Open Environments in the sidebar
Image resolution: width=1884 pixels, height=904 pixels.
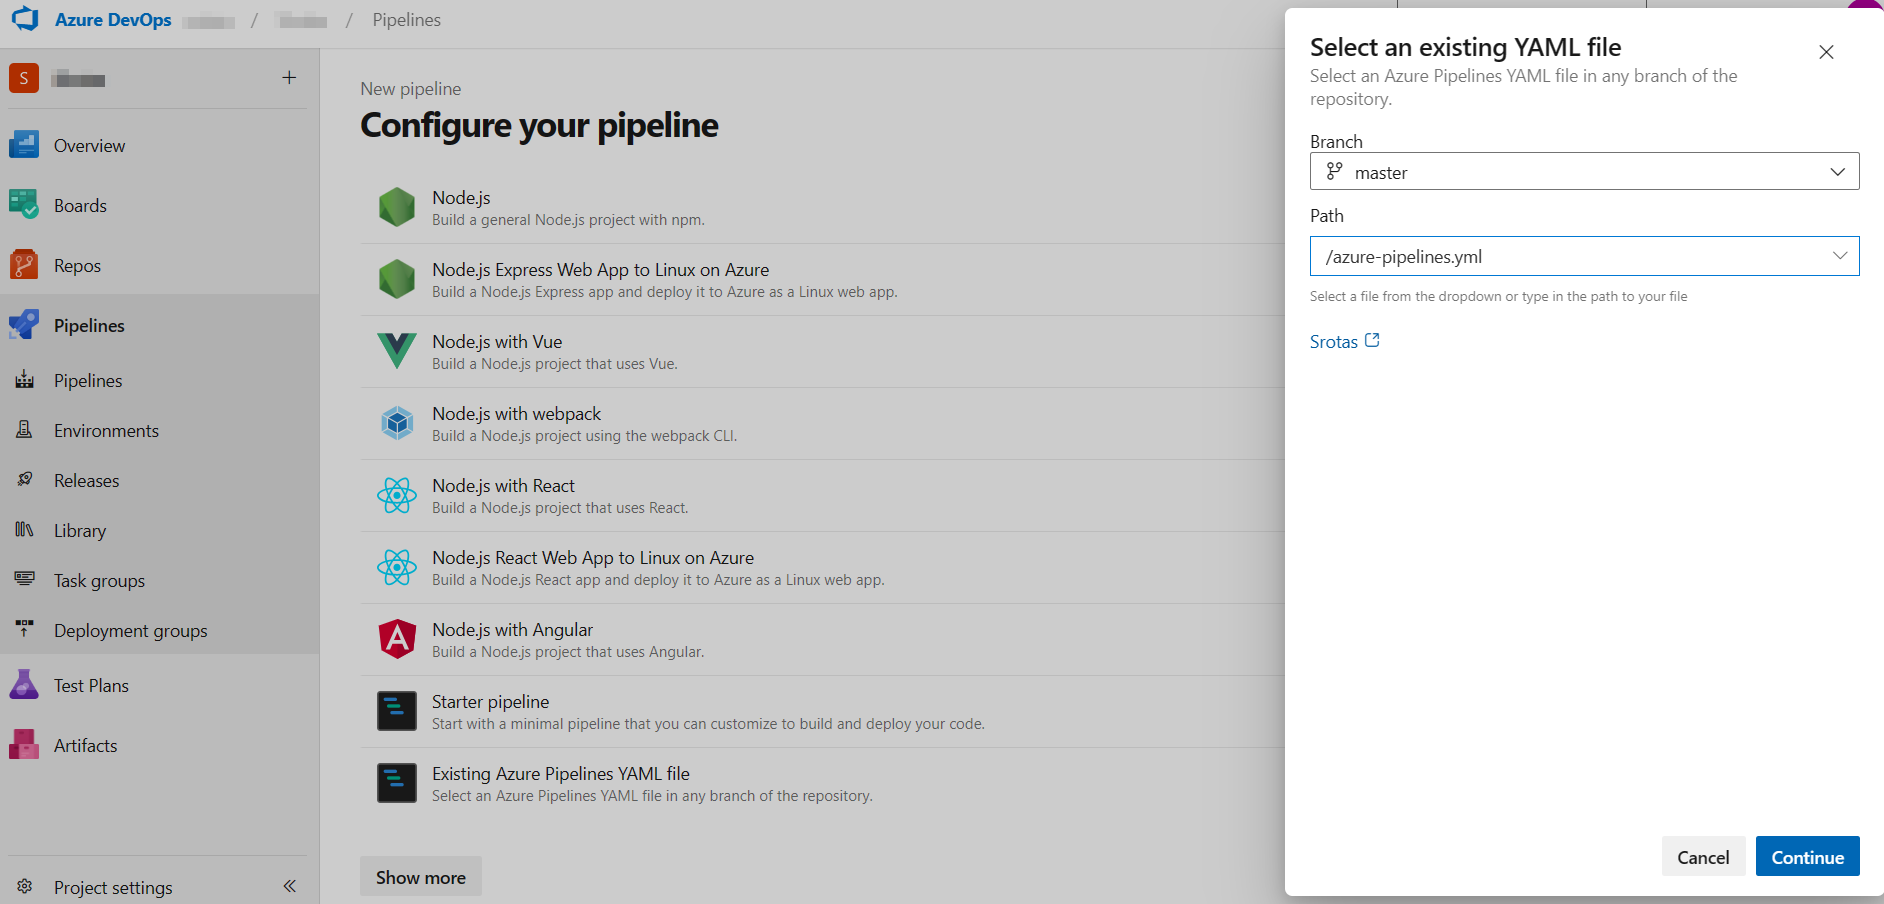160,430
